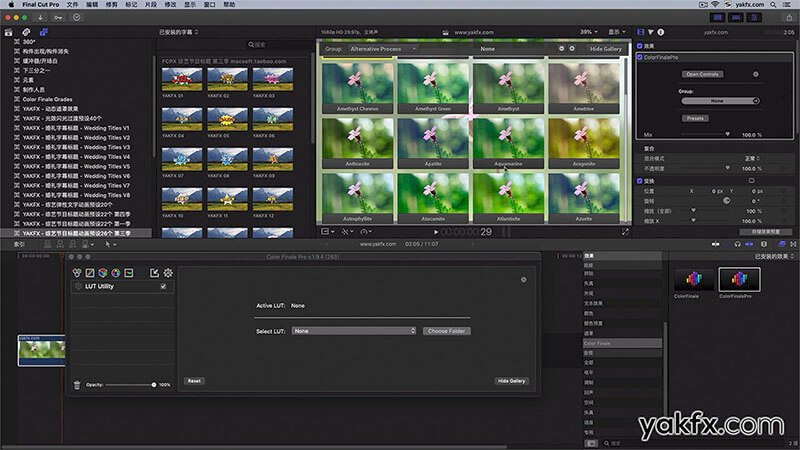Open the 显示 view options dropdown
The height and width of the screenshot is (450, 800).
[x=617, y=32]
